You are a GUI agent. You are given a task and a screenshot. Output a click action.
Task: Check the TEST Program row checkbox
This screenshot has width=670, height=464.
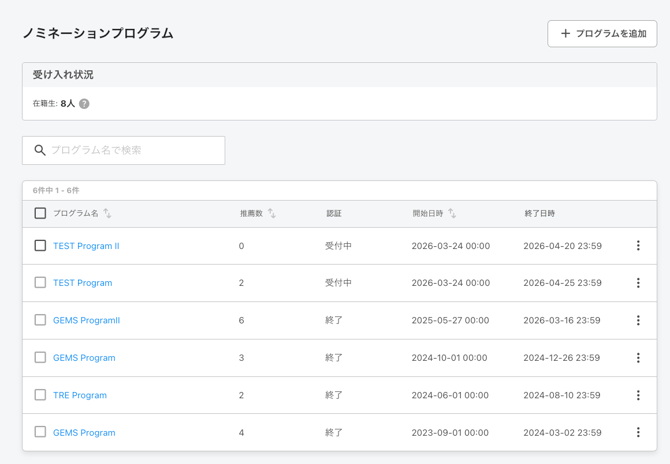pyautogui.click(x=40, y=282)
